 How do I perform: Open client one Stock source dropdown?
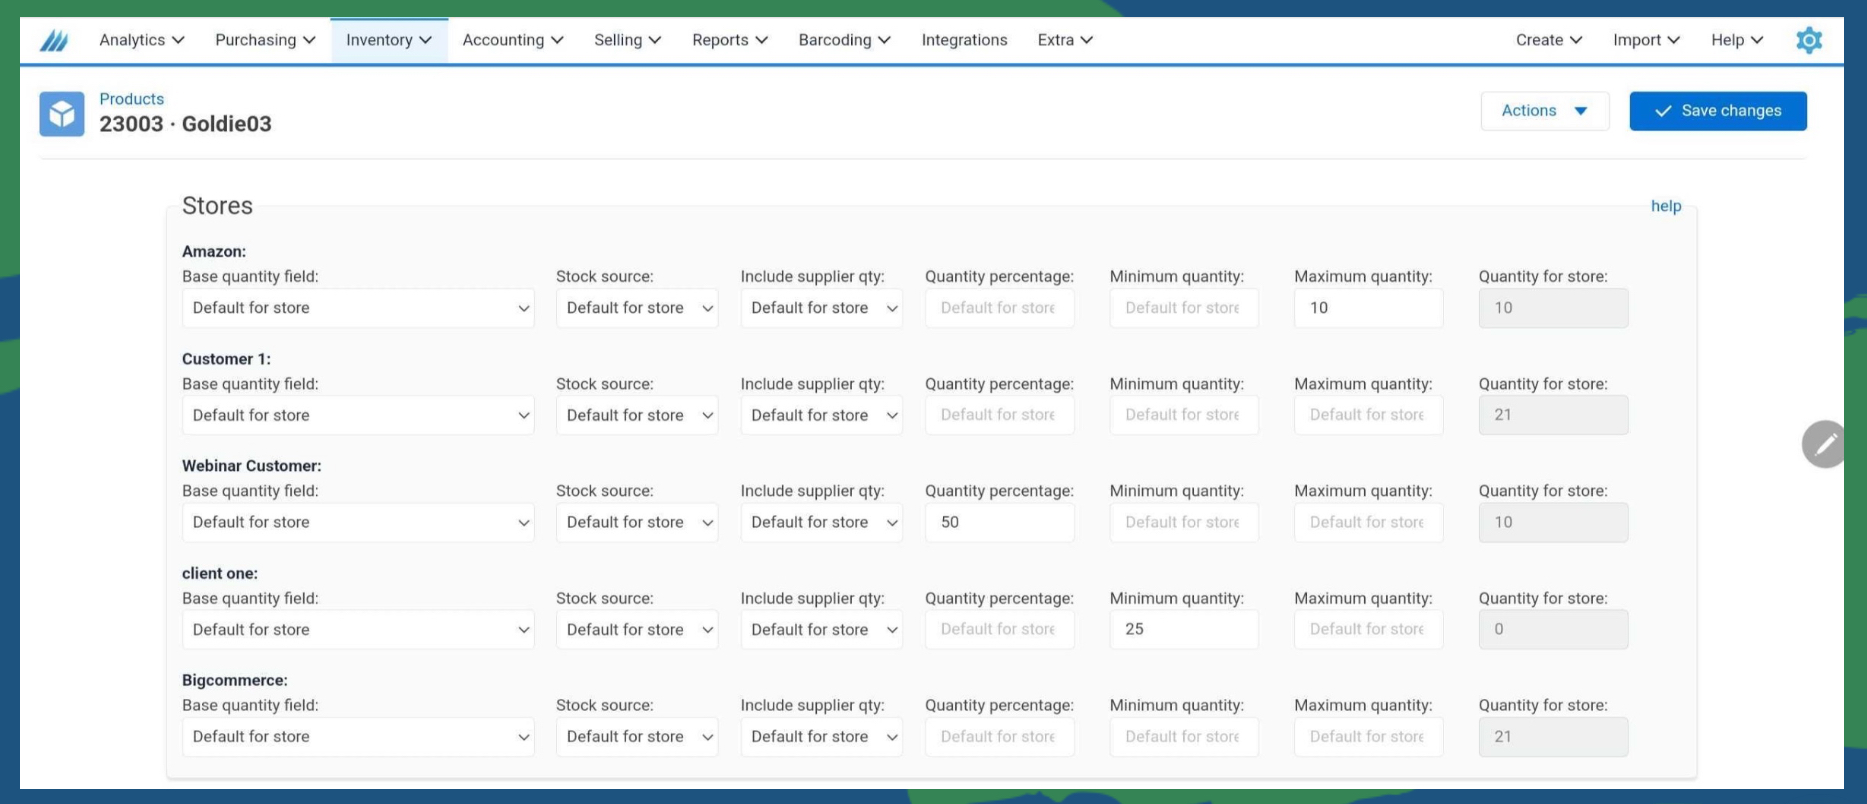click(637, 629)
